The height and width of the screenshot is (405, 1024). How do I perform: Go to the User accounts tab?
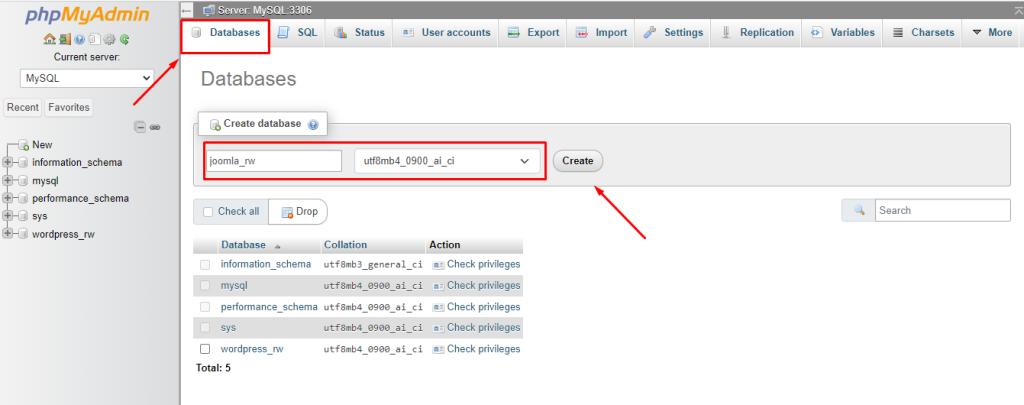click(x=446, y=33)
